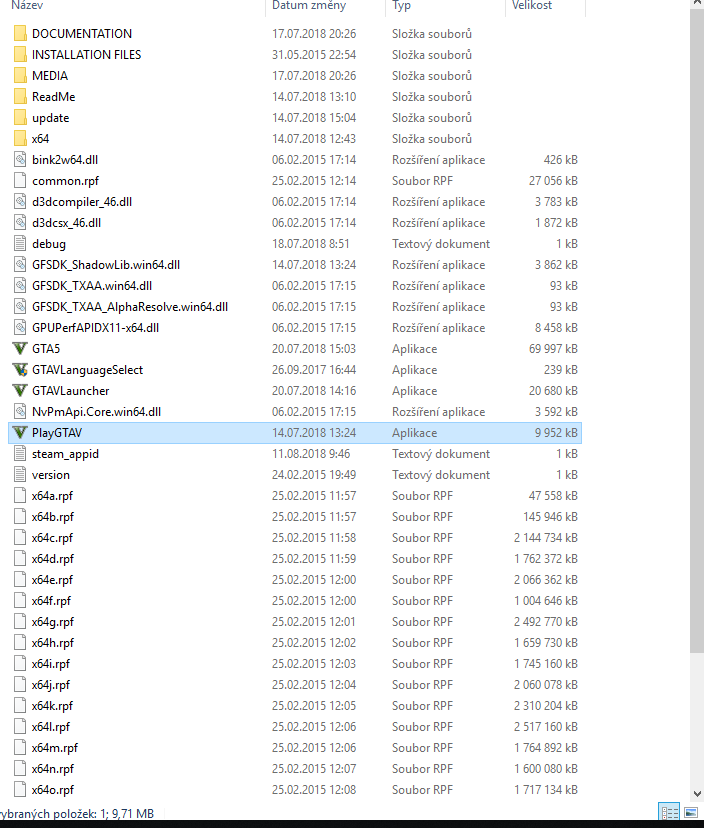
Task: Click the GFSDK_TXAA.win64.dll file icon
Action: pos(20,286)
